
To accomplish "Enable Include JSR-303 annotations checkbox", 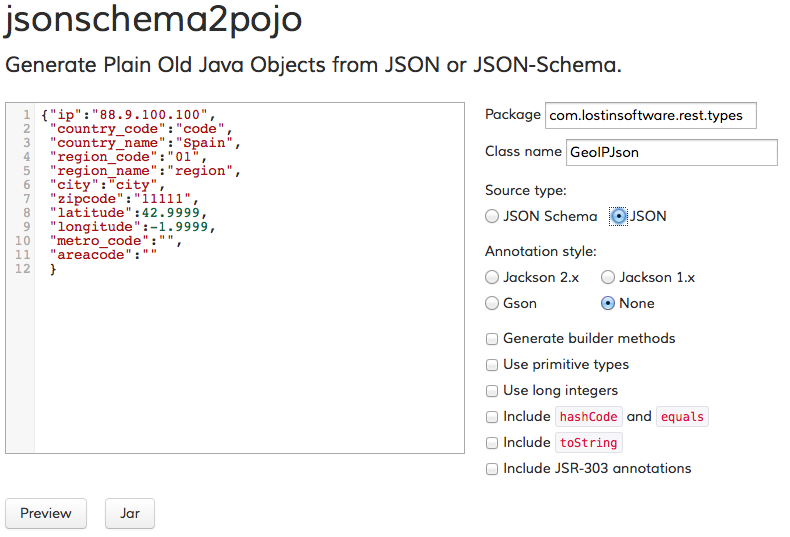I will click(492, 469).
